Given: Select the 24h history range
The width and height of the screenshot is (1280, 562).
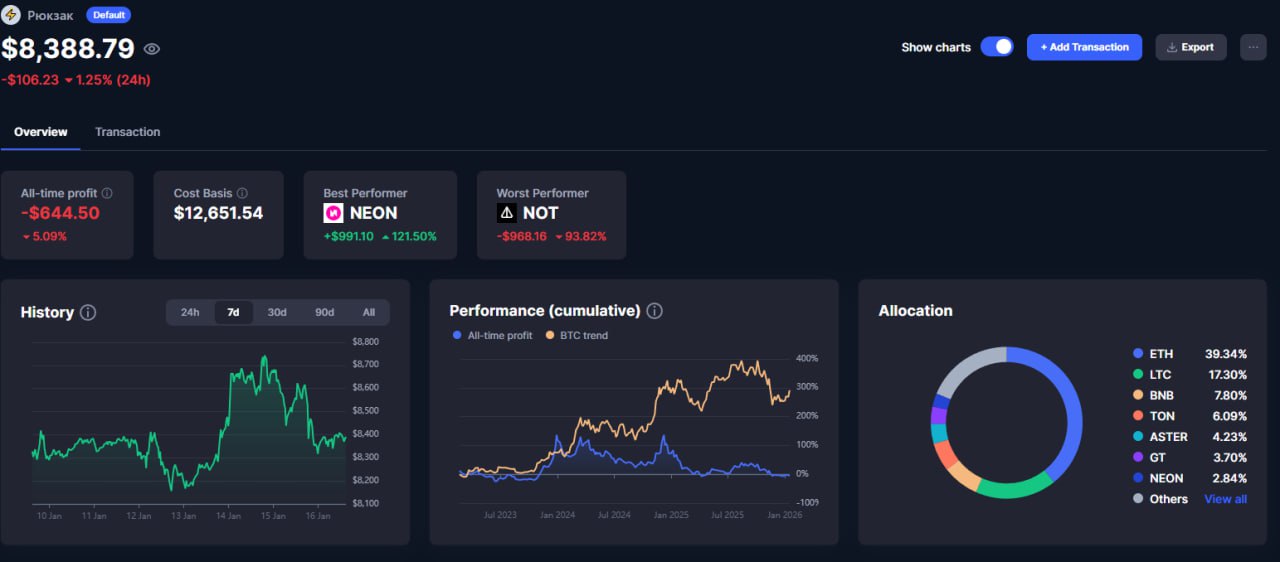Looking at the screenshot, I should coord(190,312).
